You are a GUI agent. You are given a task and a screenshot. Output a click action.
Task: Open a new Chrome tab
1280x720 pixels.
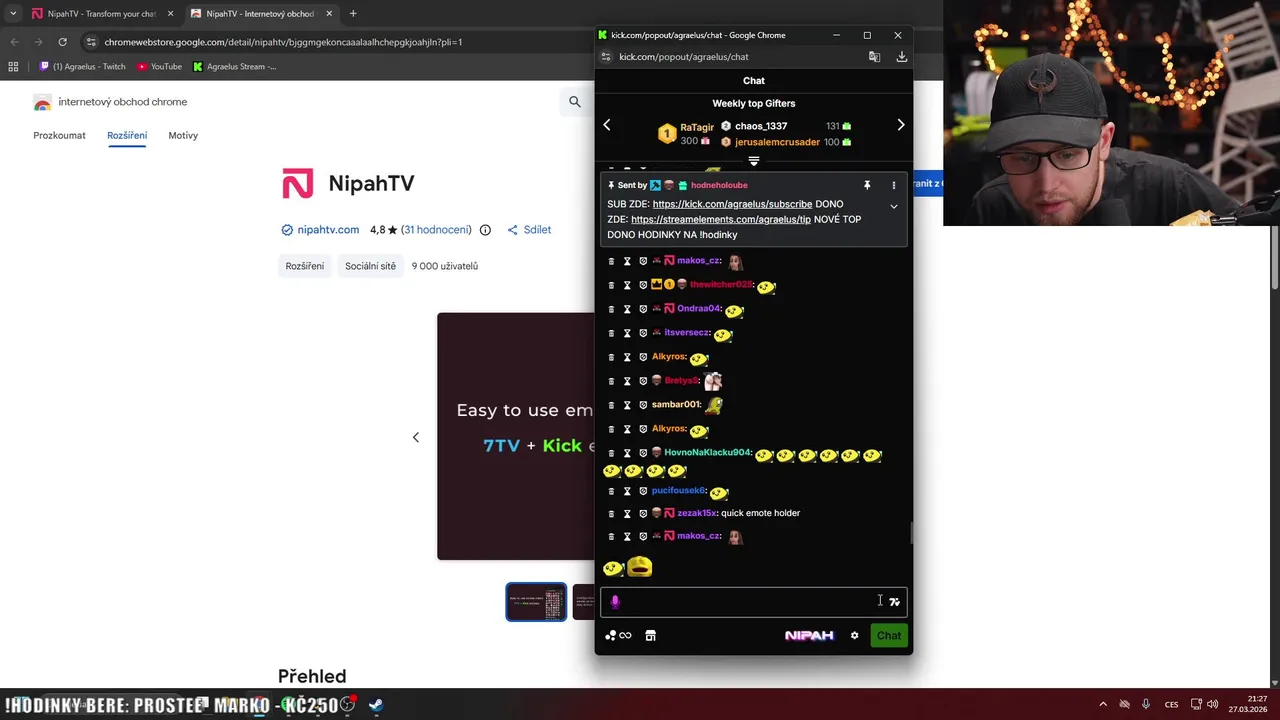click(x=353, y=14)
